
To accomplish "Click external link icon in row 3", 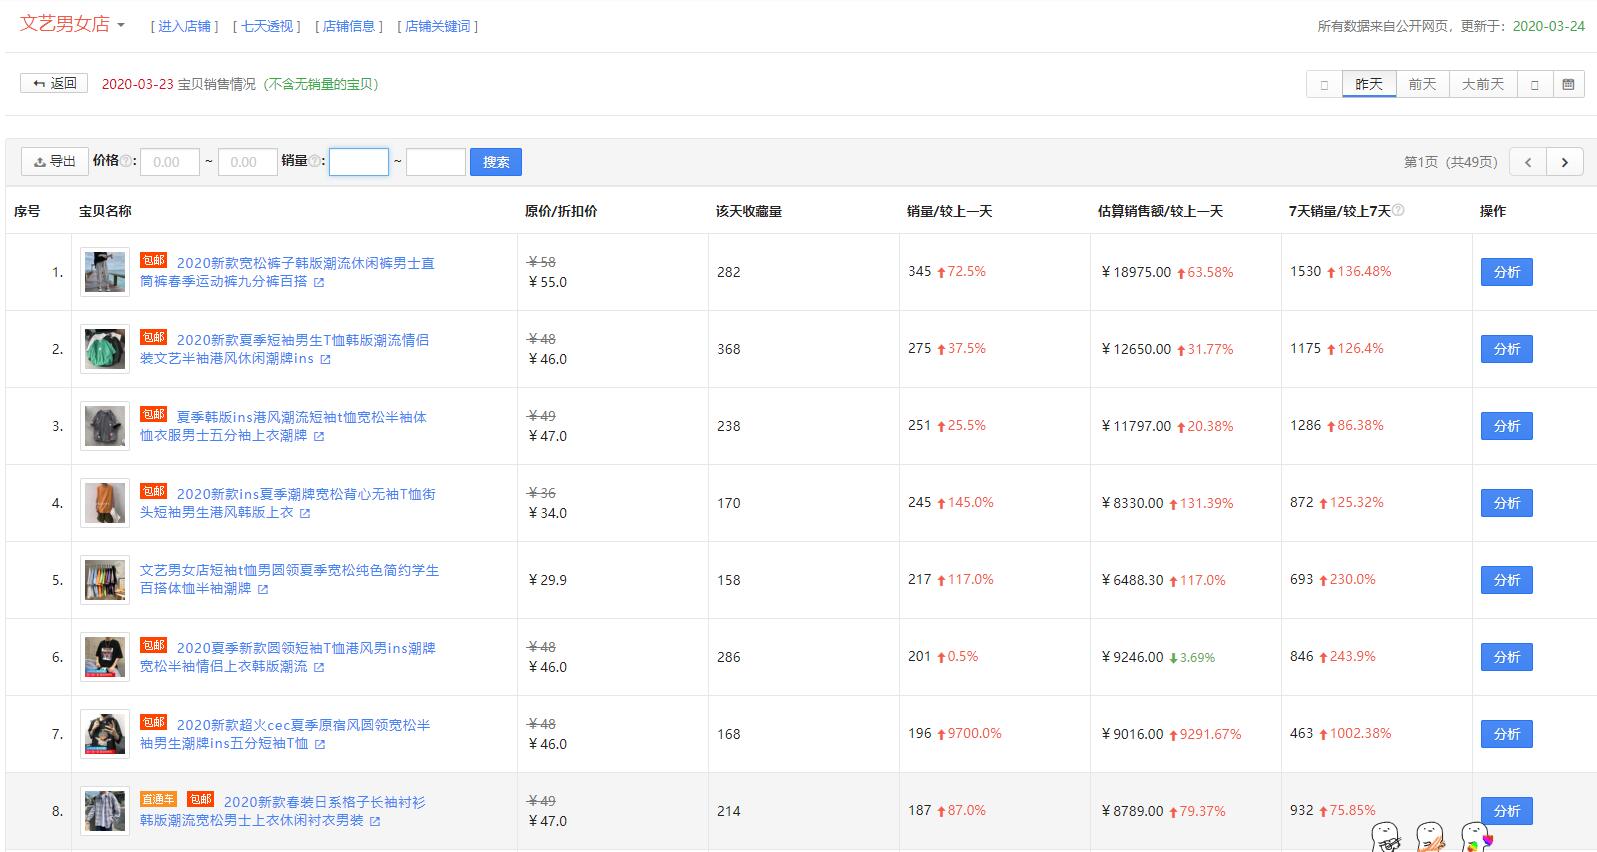I will coord(319,437).
